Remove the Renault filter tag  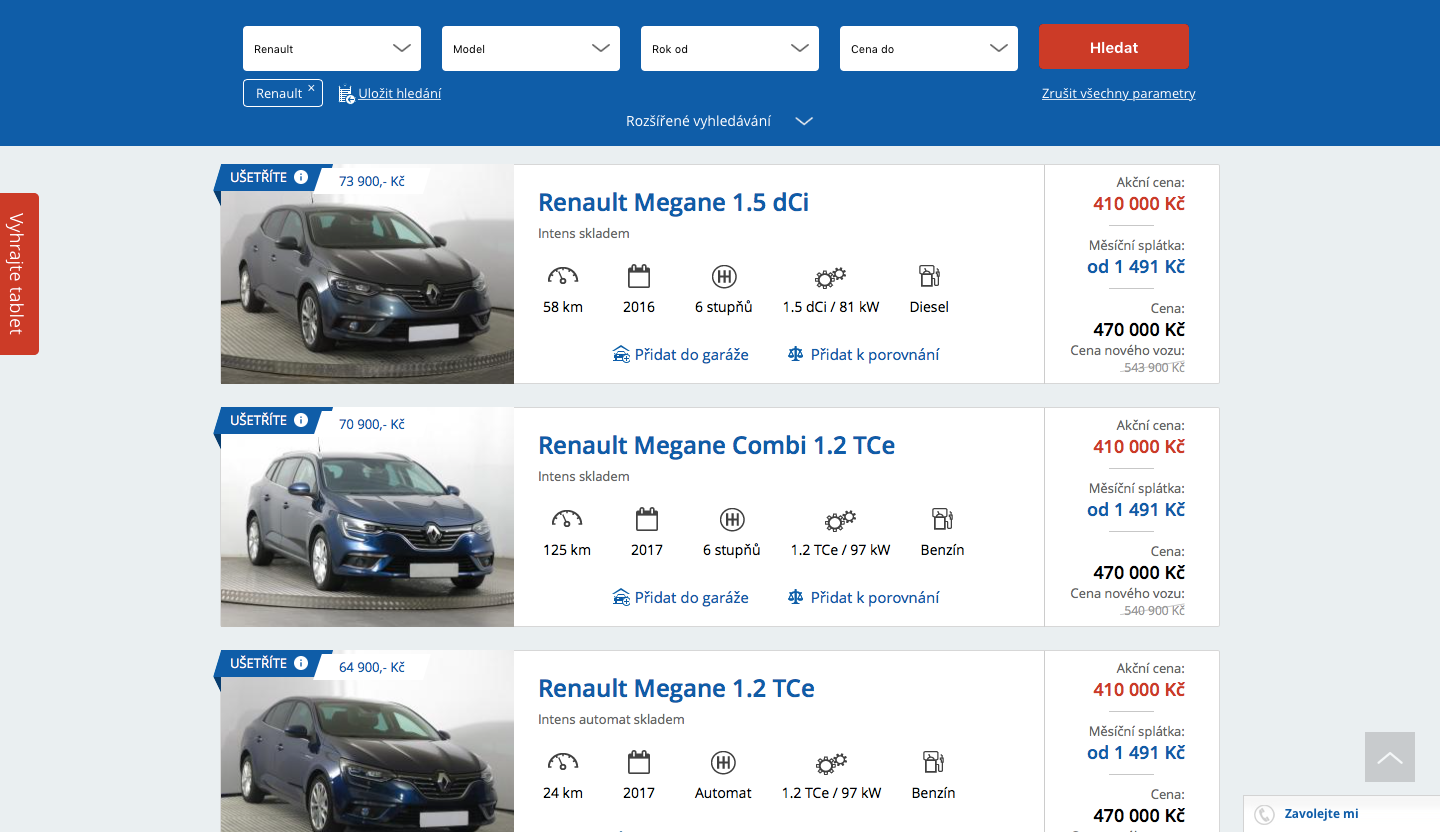click(311, 88)
